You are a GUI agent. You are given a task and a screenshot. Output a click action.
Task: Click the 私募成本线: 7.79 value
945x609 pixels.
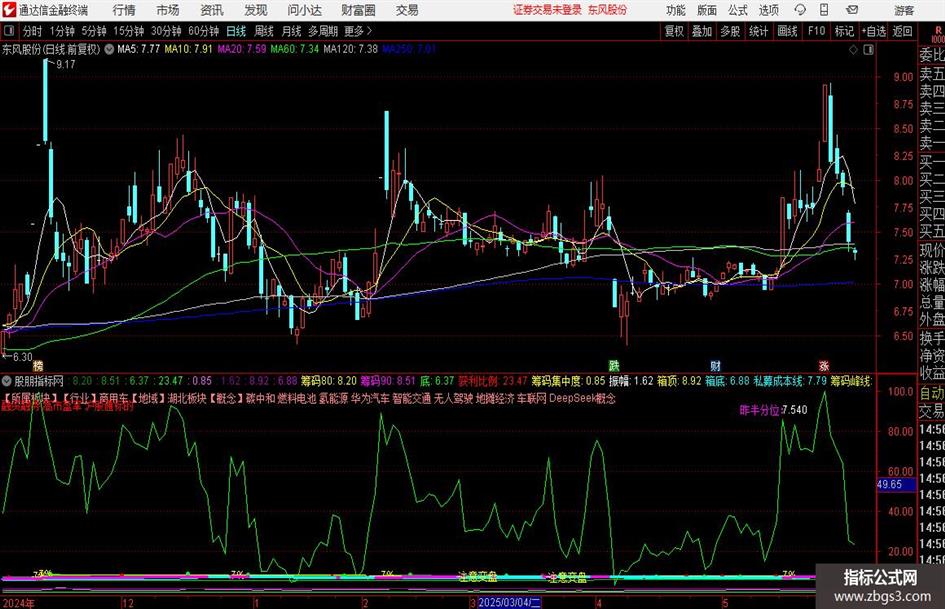pos(790,381)
